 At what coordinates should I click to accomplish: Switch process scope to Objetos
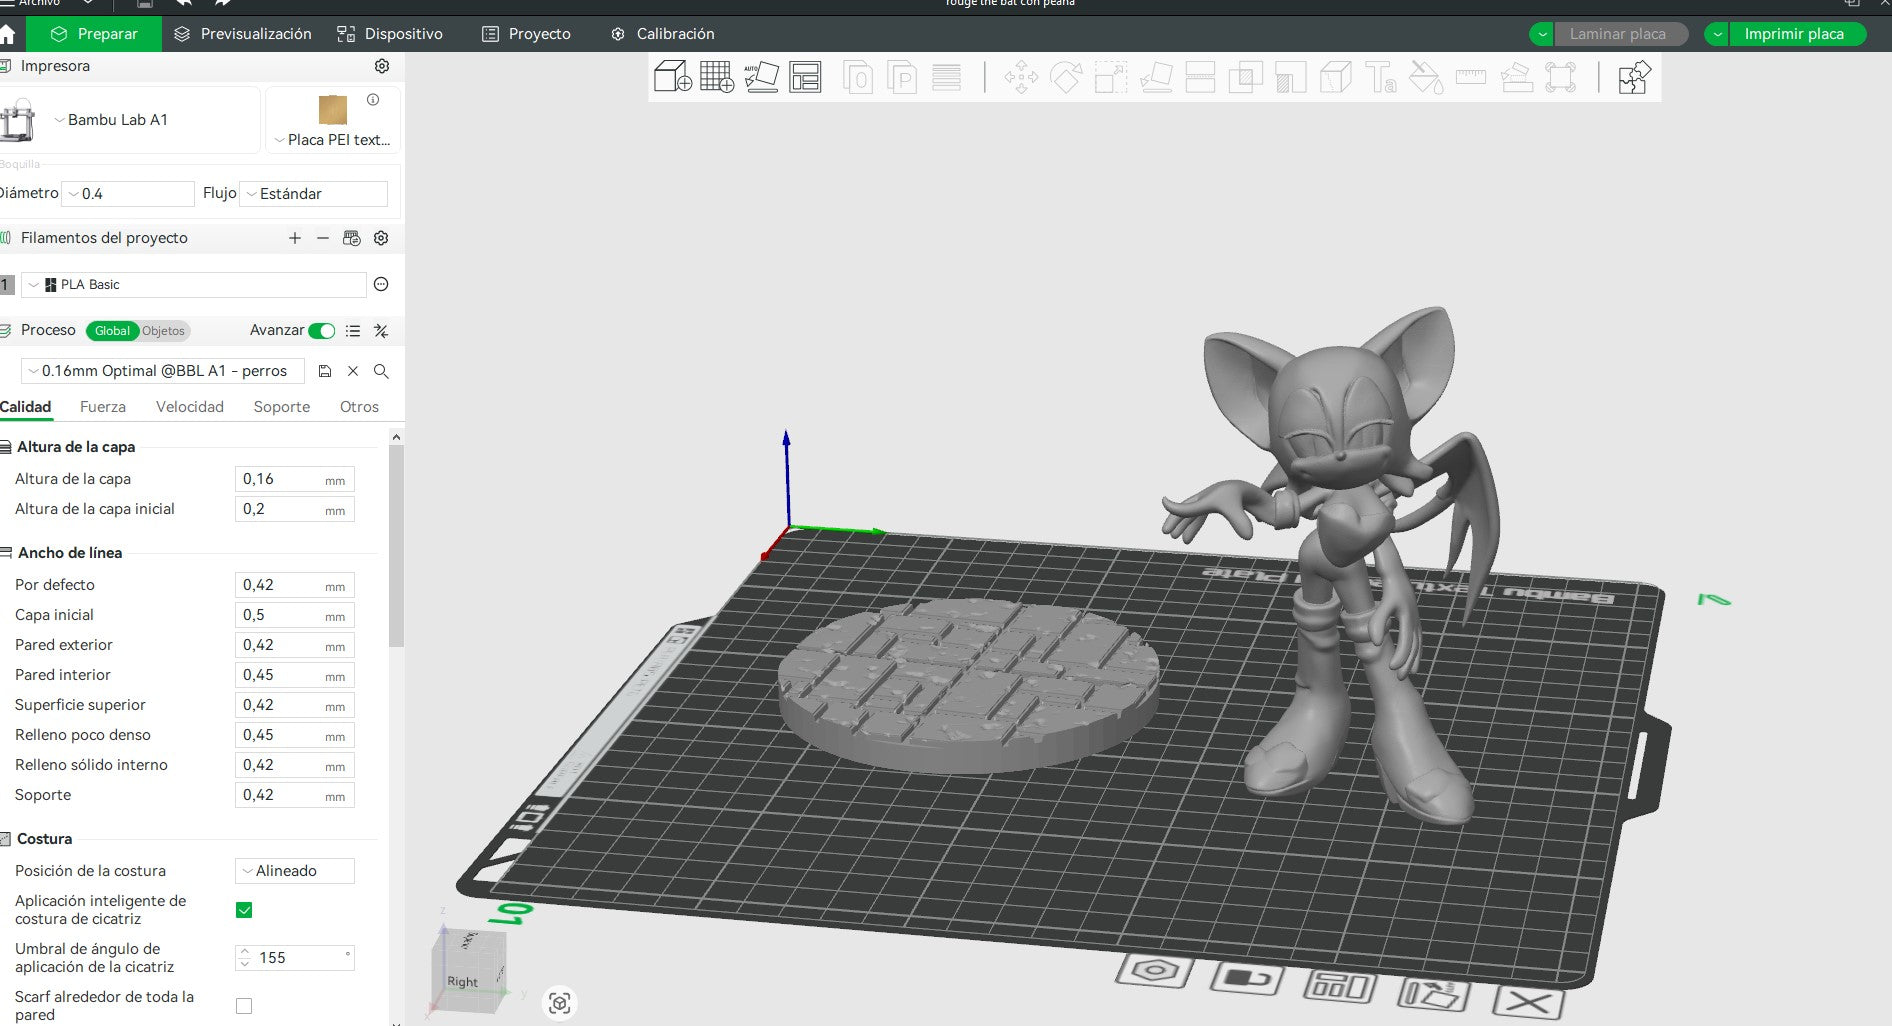pos(163,331)
